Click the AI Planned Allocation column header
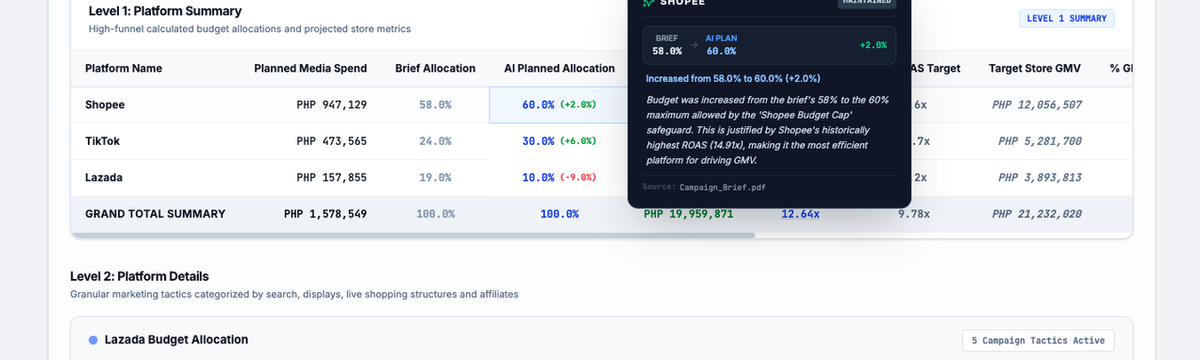Screen dimensions: 1200x360 pyautogui.click(x=559, y=69)
